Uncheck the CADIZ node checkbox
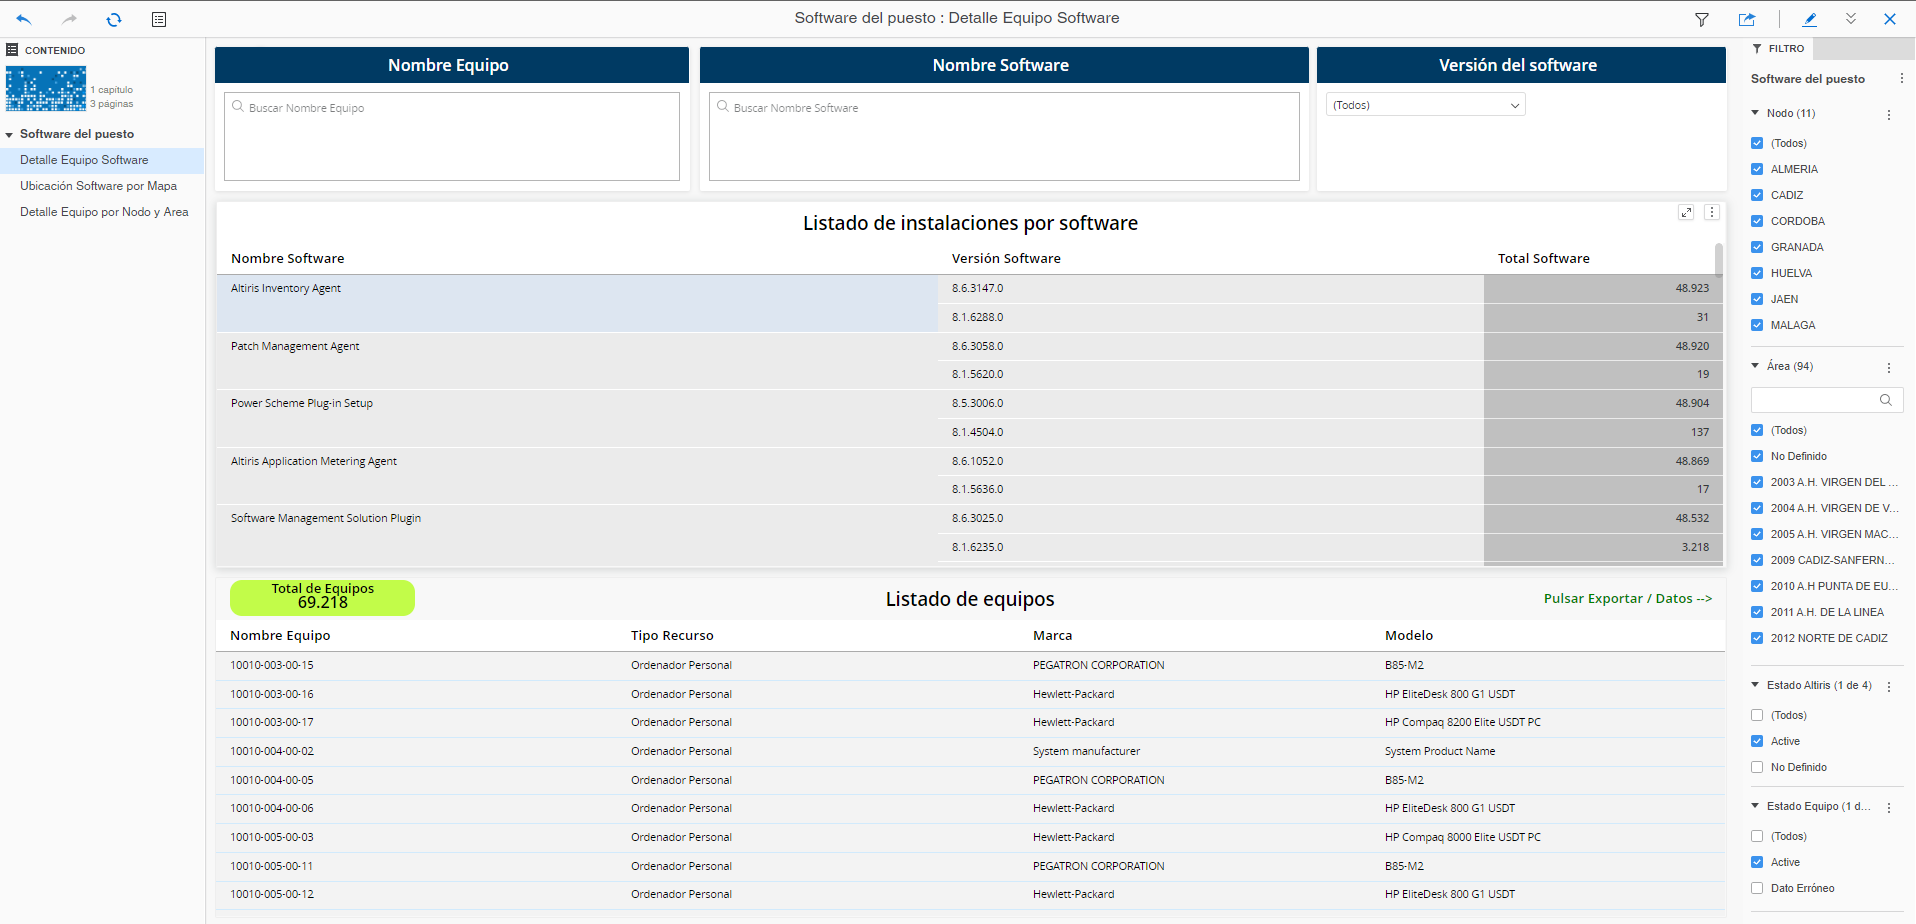The width and height of the screenshot is (1916, 924). point(1757,195)
